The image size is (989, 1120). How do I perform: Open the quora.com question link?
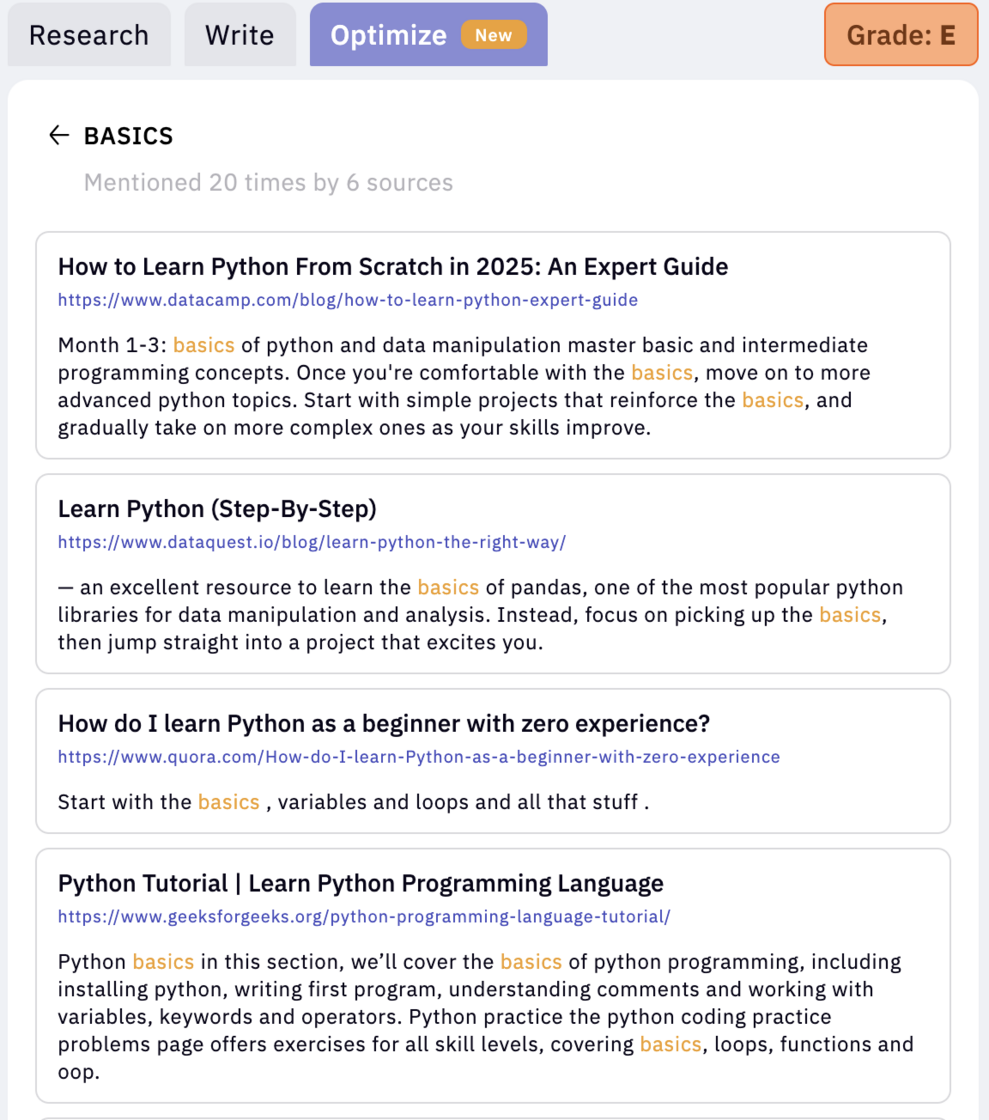[419, 756]
